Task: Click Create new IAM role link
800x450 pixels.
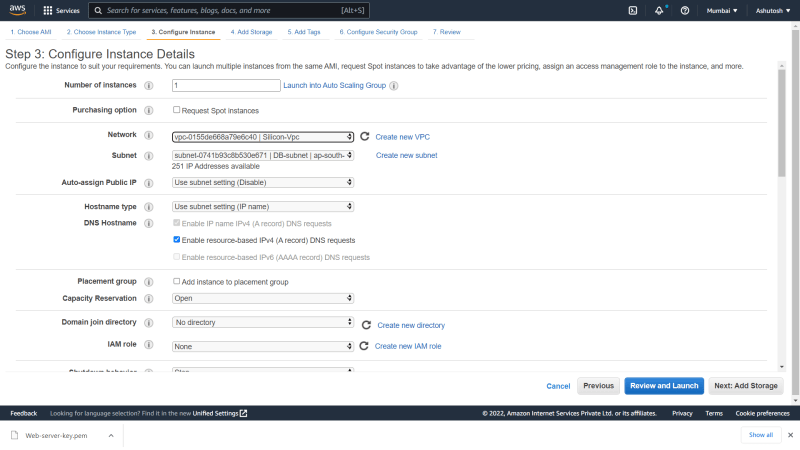Action: tap(408, 346)
